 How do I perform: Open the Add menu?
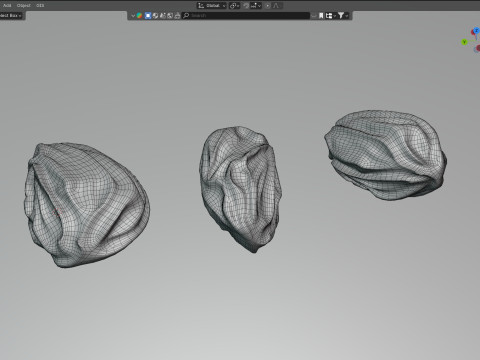click(7, 5)
